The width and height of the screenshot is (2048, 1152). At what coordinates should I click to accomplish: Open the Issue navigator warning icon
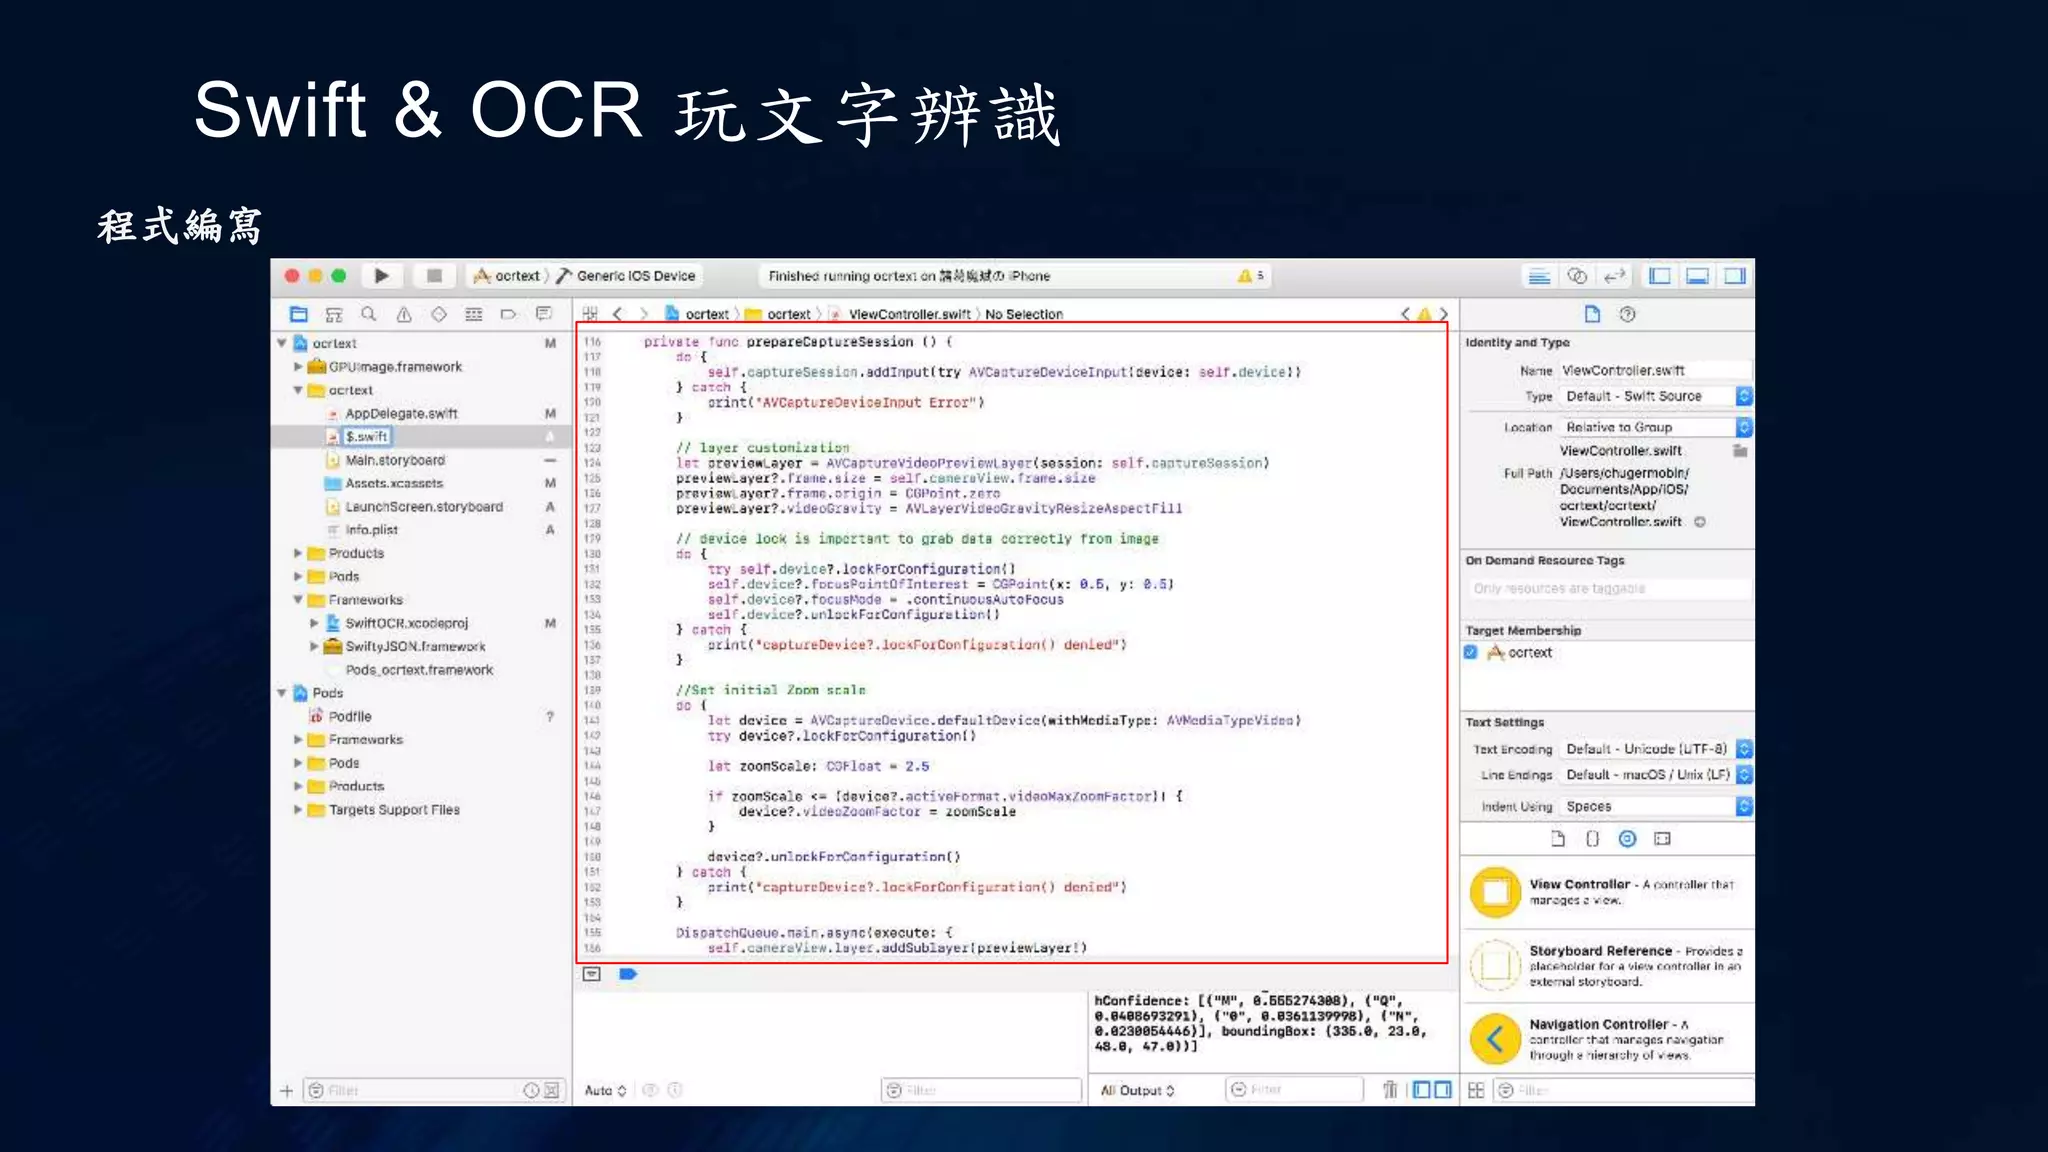(x=404, y=314)
